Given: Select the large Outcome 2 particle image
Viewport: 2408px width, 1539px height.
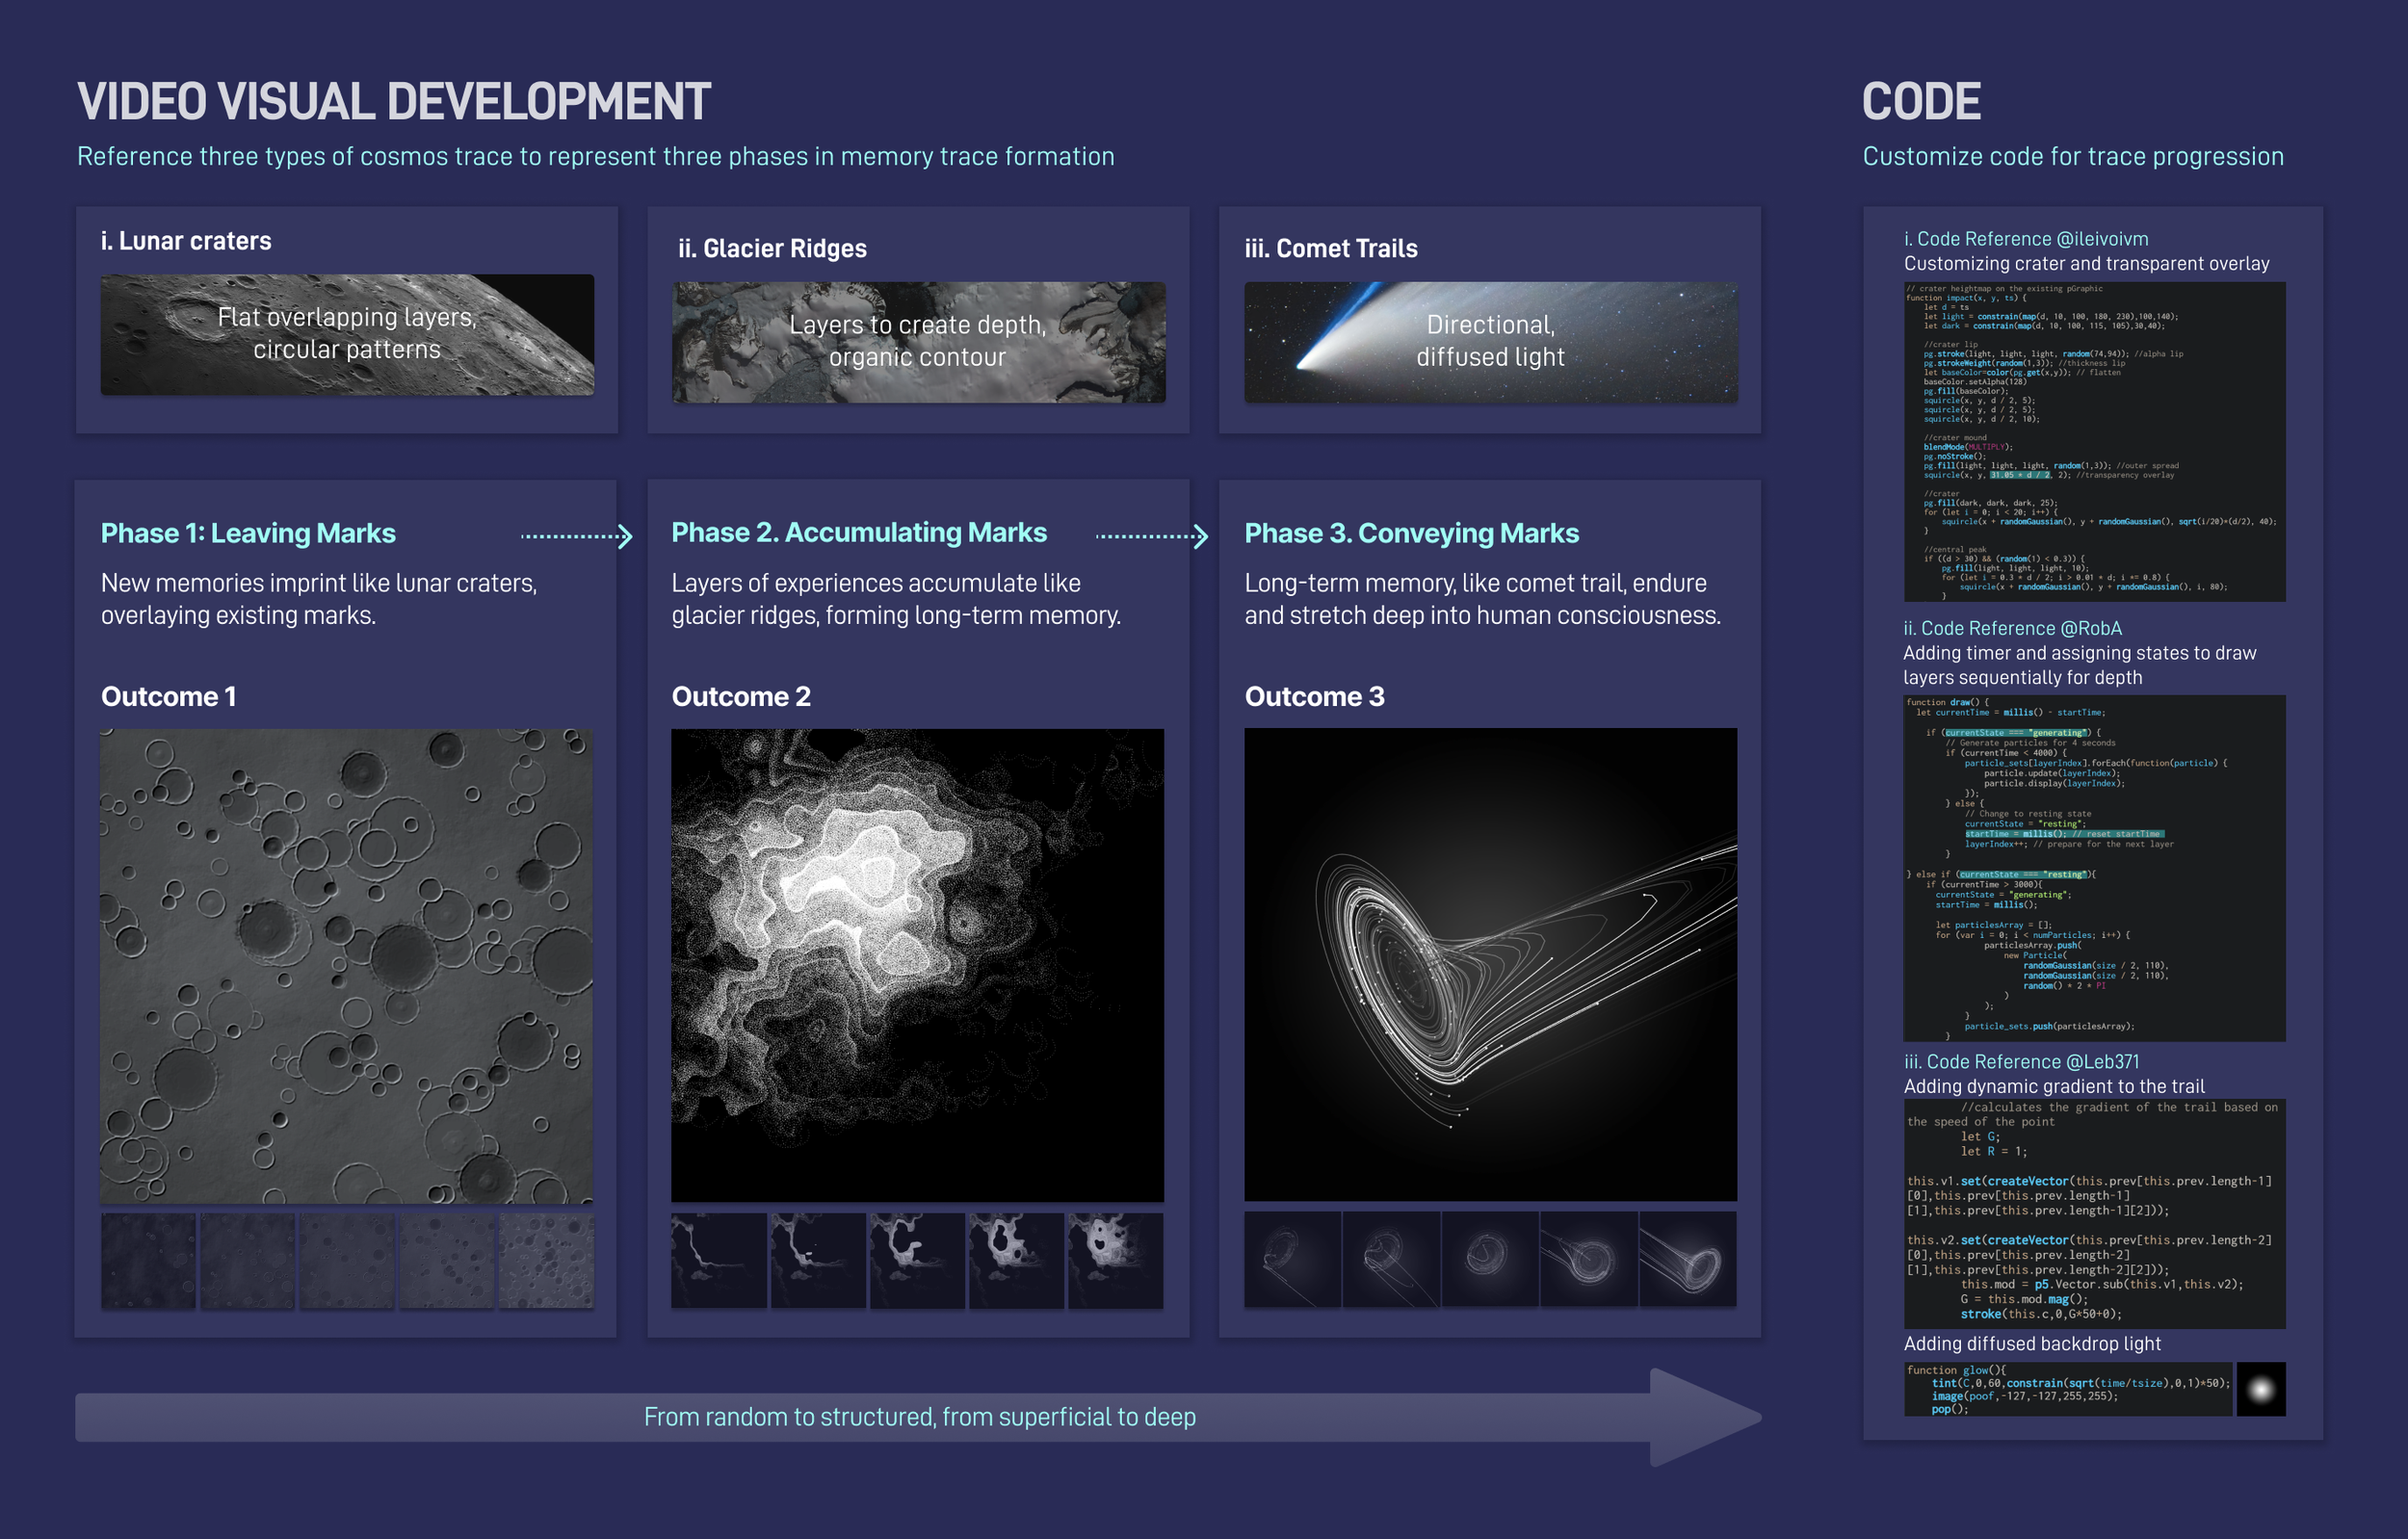Looking at the screenshot, I should pyautogui.click(x=917, y=965).
